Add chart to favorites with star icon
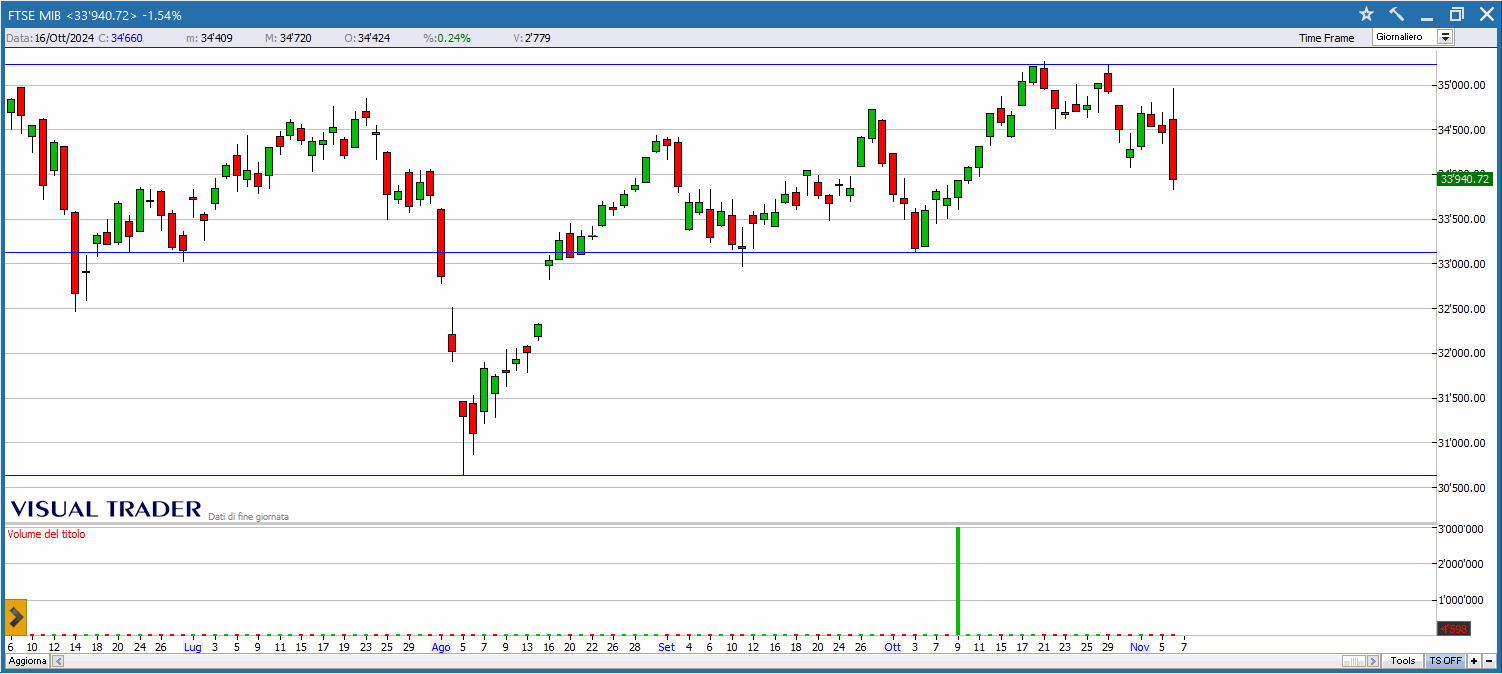Screen dimensions: 1502x674 (x=1367, y=15)
